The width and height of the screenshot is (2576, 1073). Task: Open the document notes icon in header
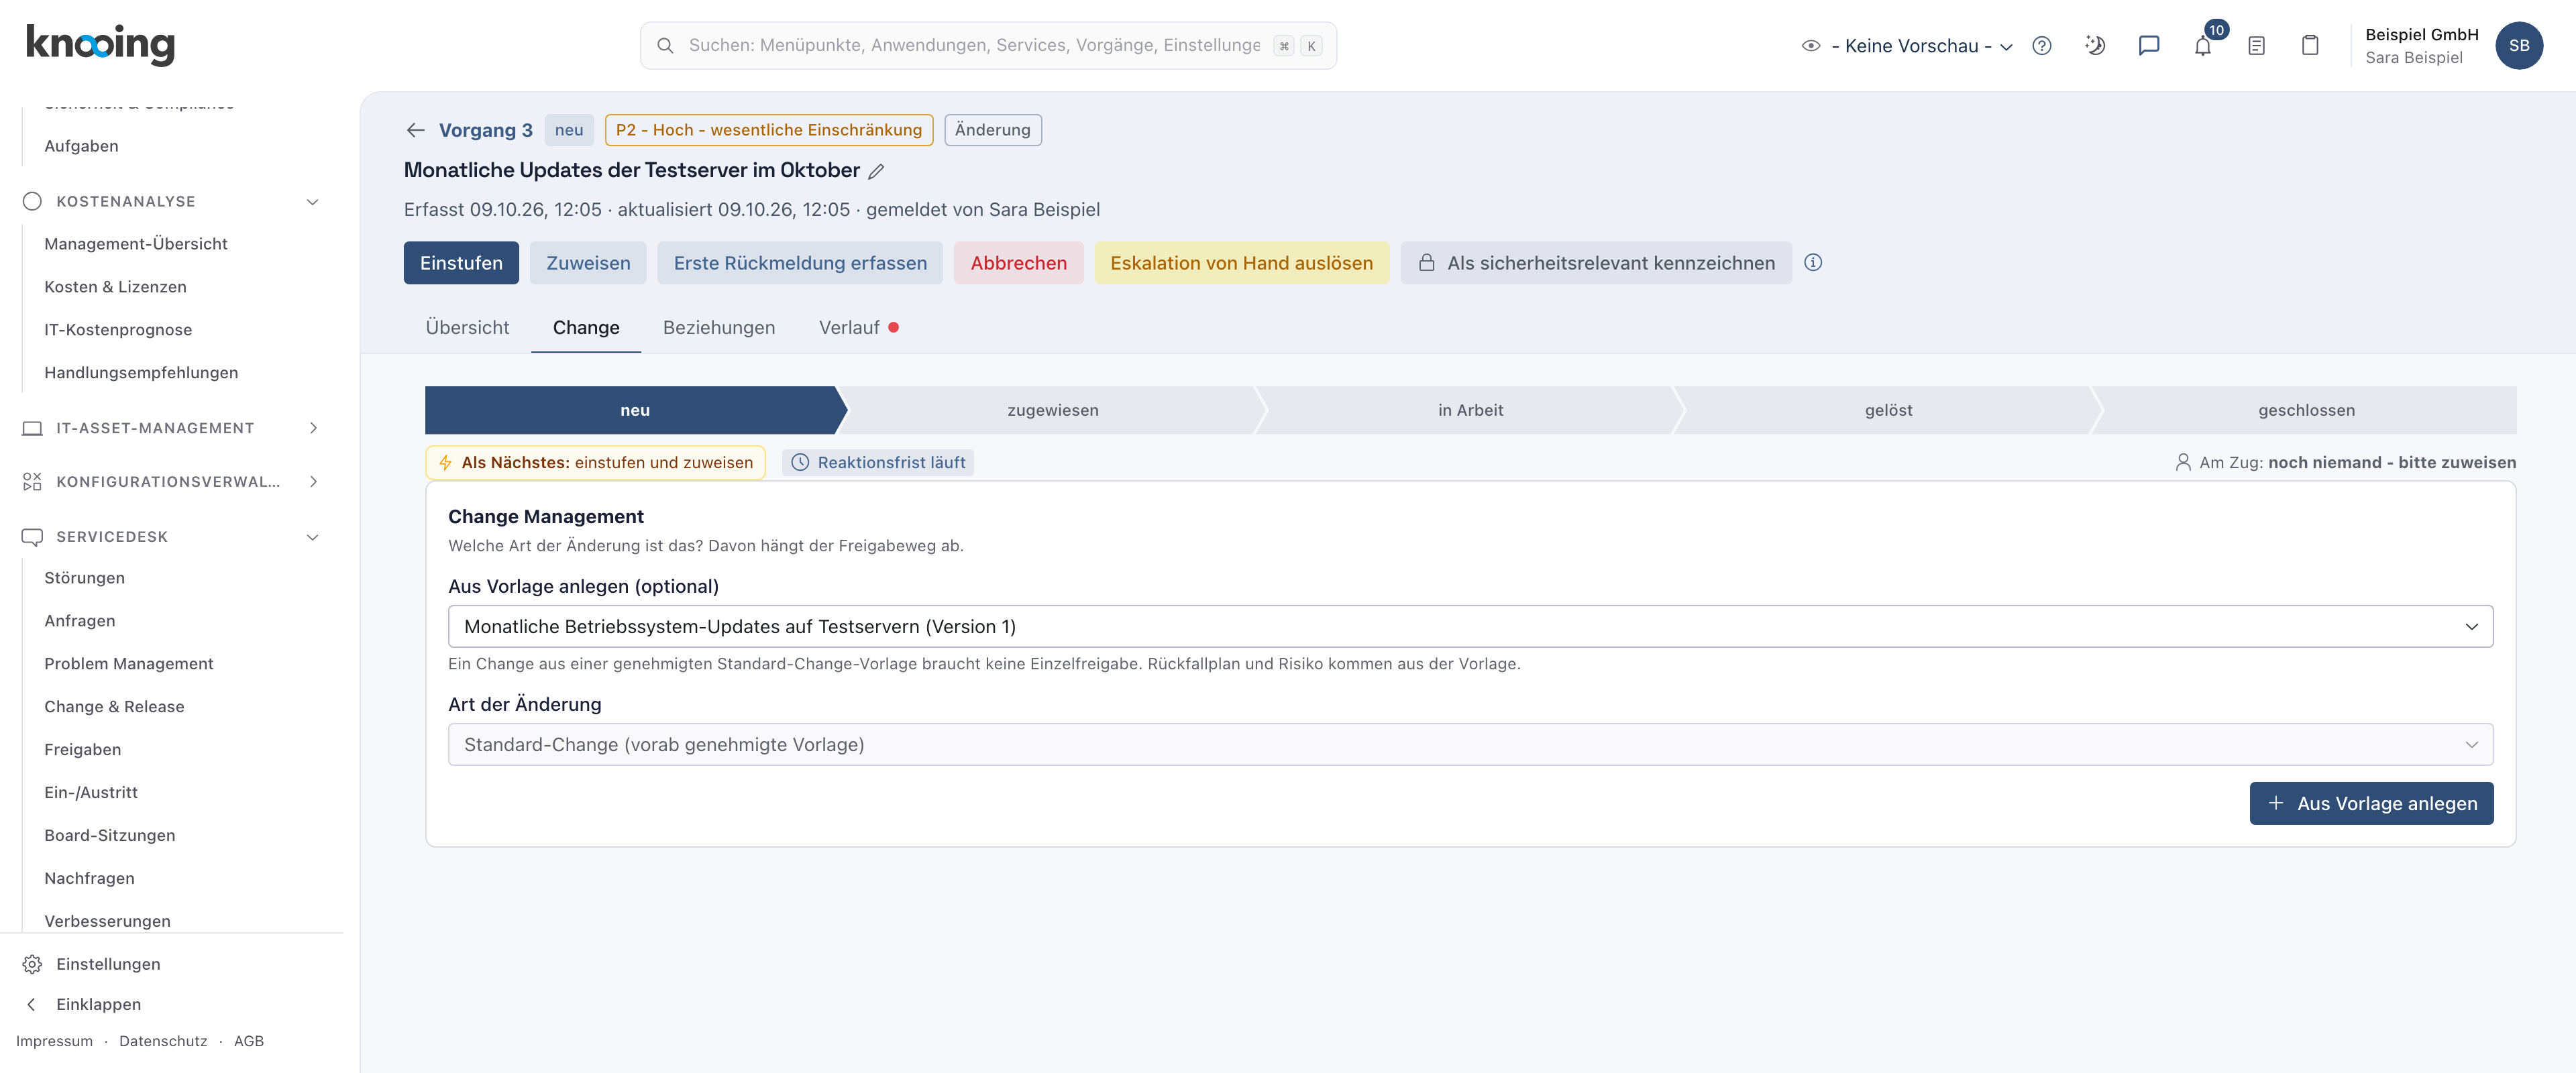2256,46
